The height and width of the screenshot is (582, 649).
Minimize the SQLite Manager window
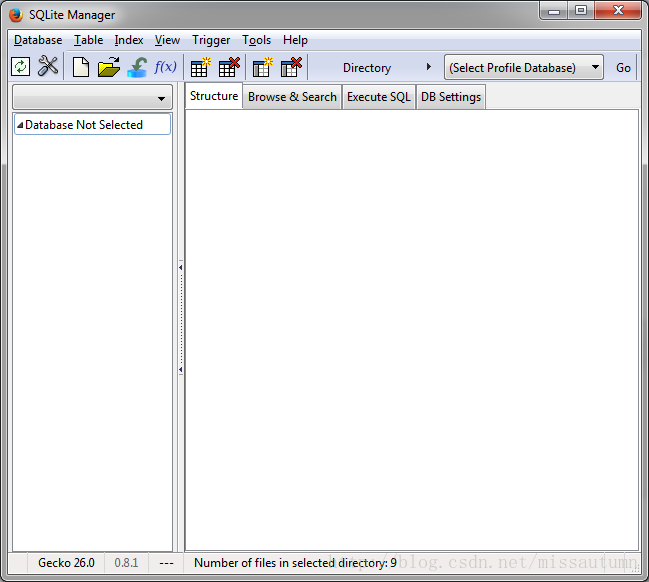554,11
